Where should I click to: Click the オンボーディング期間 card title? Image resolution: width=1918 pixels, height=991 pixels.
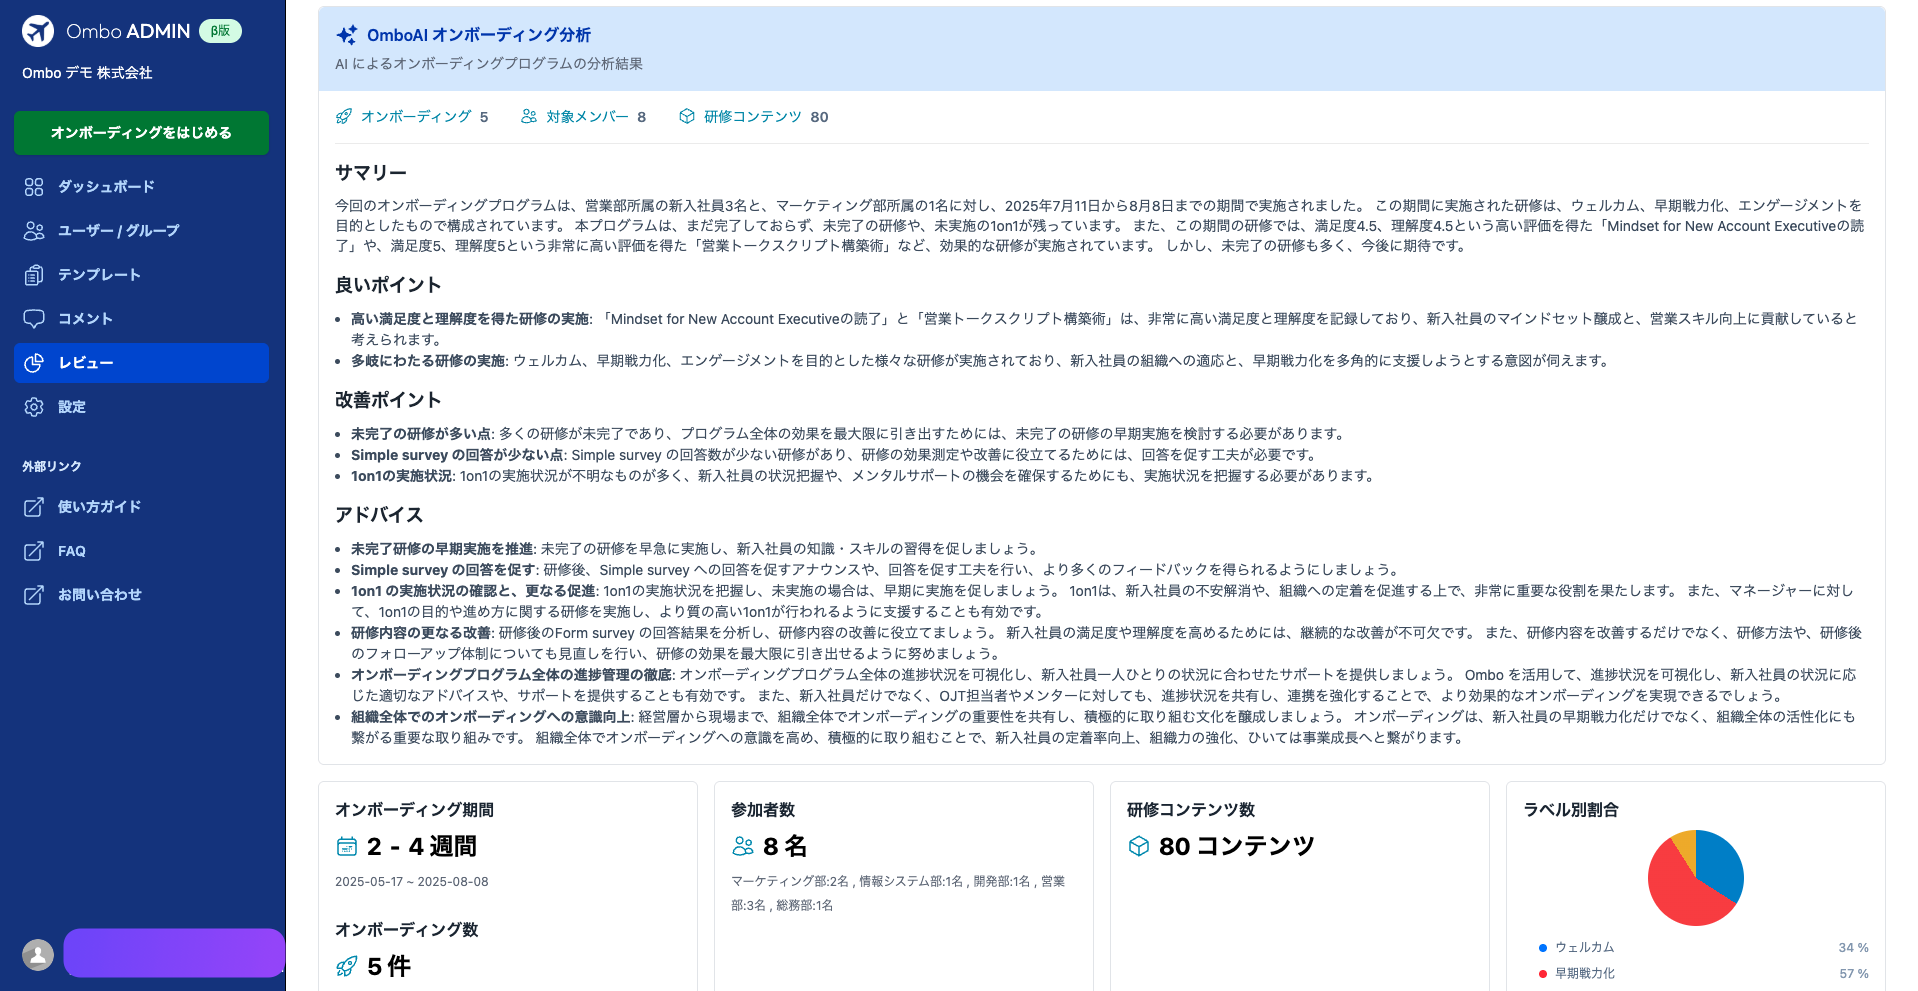[x=415, y=810]
